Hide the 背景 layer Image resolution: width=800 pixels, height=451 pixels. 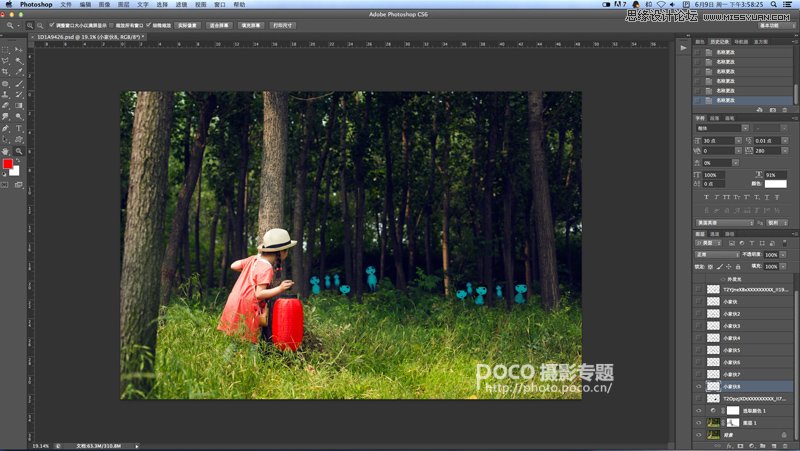(x=698, y=435)
